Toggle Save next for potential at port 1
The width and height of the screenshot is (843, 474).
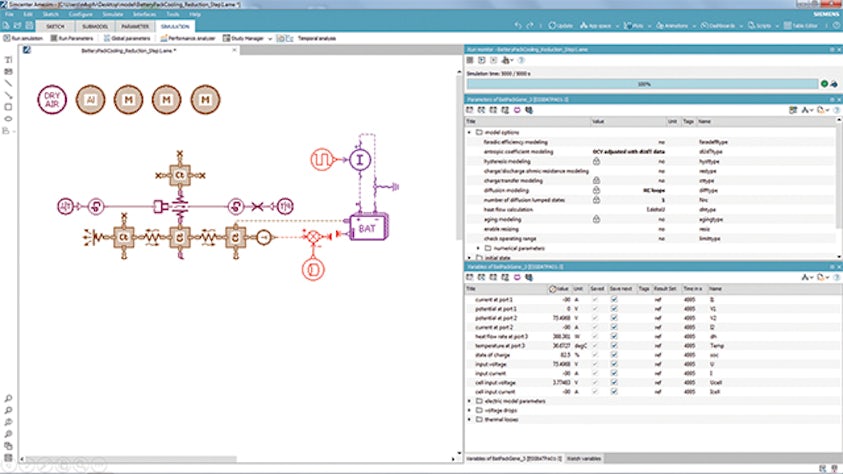pyautogui.click(x=614, y=308)
